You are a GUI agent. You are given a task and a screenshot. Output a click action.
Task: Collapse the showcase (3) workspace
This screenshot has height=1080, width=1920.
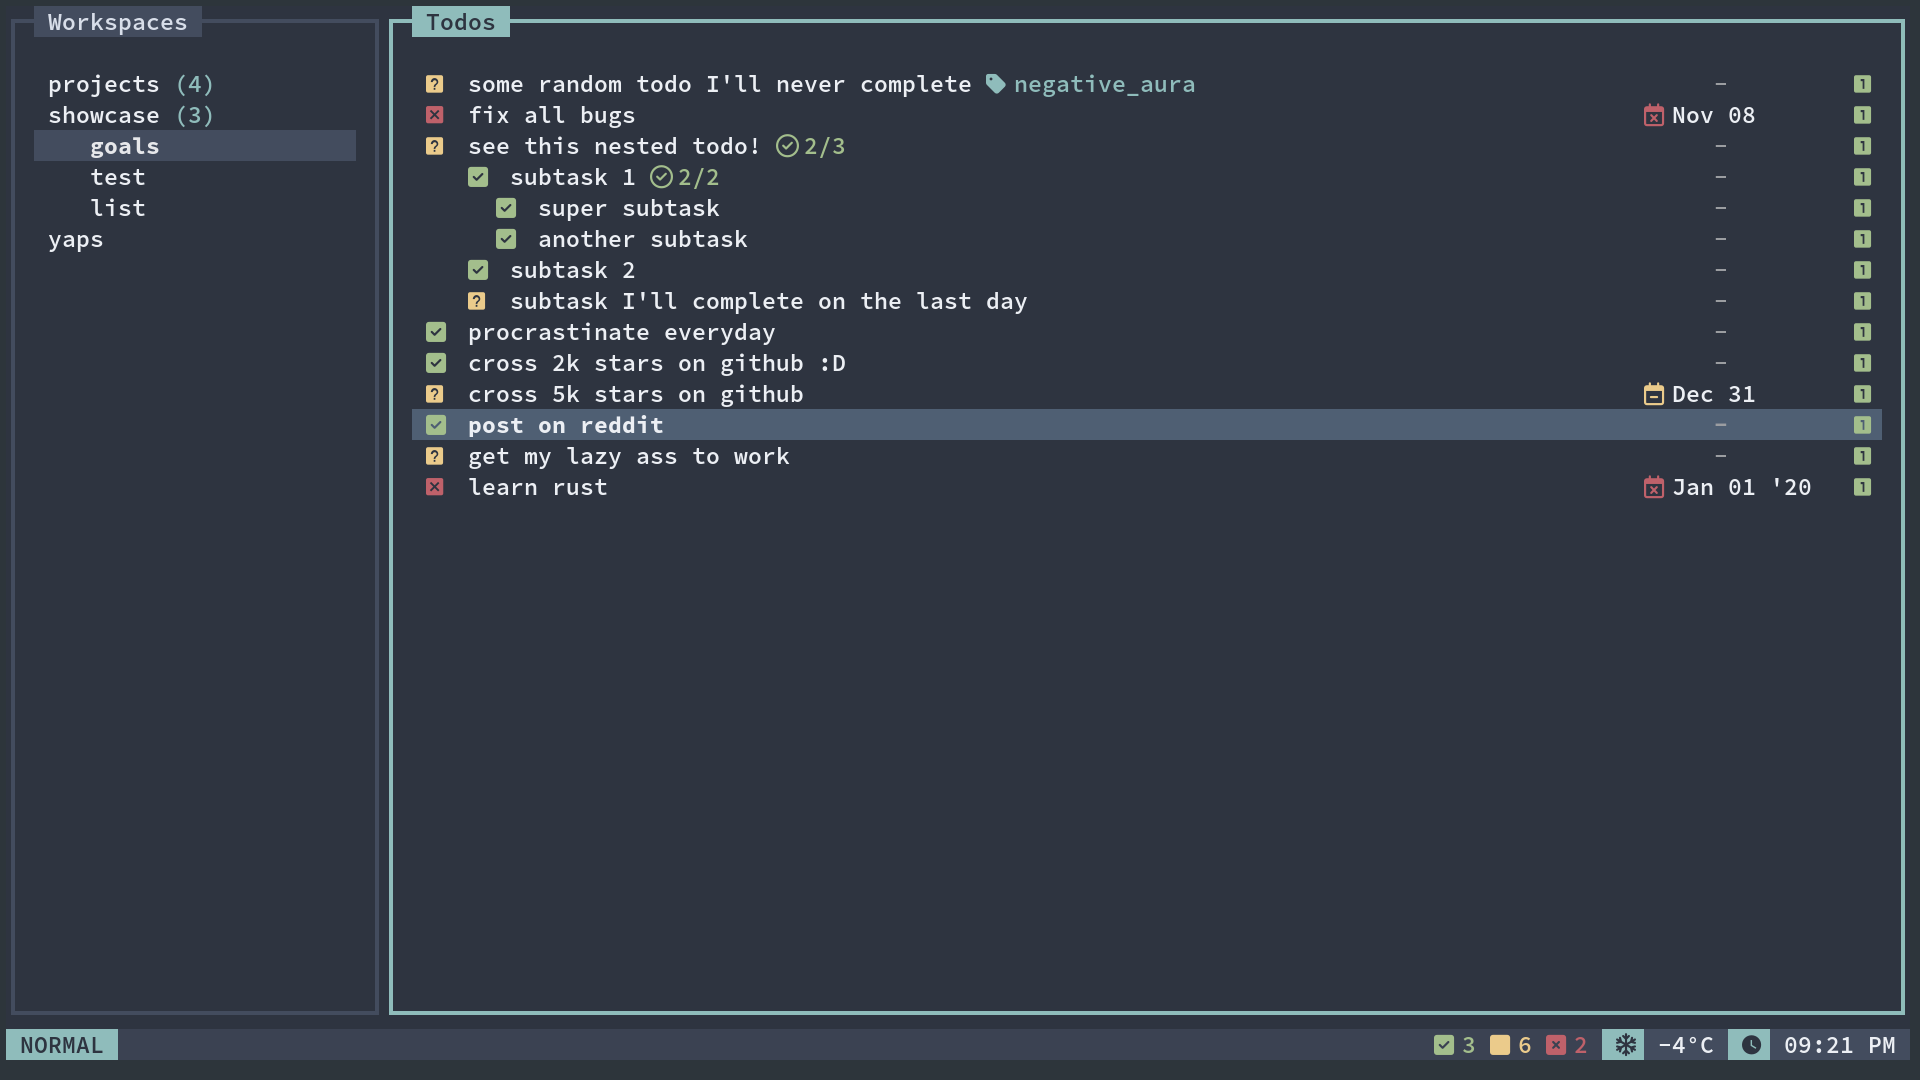tap(131, 115)
